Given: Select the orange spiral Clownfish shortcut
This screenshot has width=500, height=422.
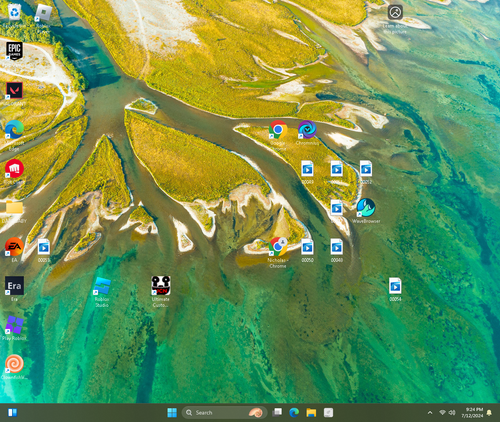Looking at the screenshot, I should click(x=14, y=364).
